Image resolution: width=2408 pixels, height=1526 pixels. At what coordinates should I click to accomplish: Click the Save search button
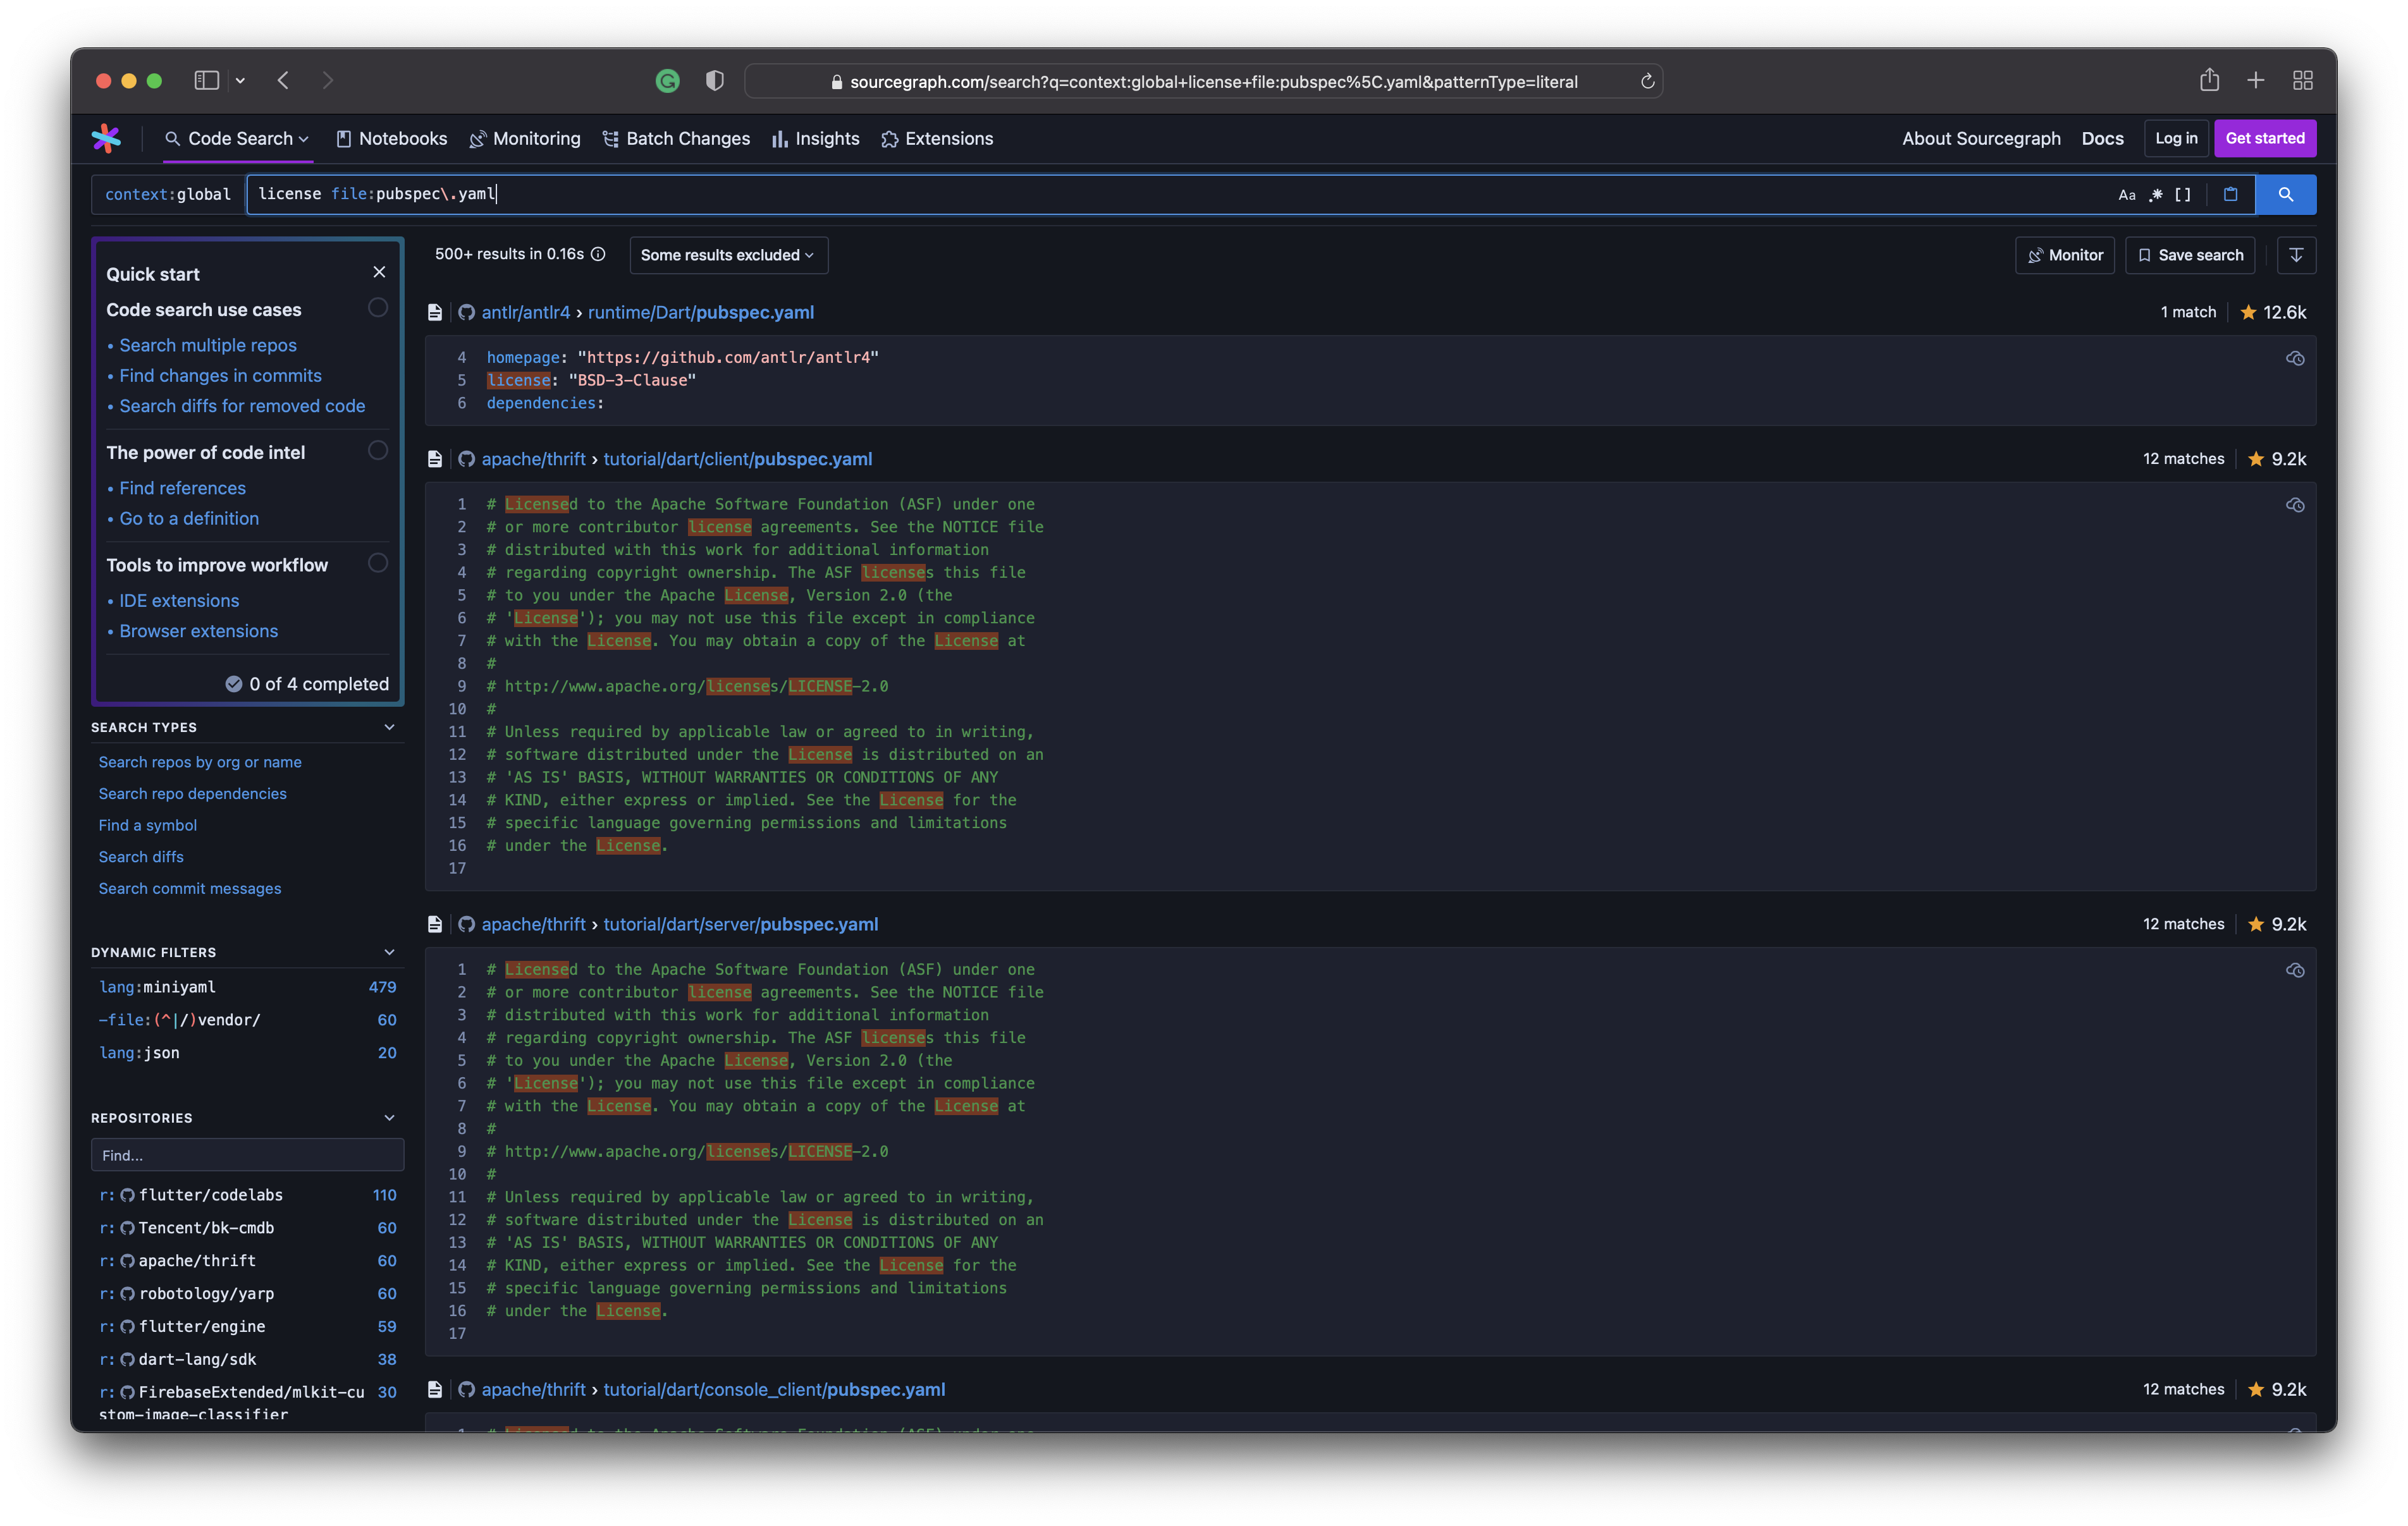pos(2190,255)
